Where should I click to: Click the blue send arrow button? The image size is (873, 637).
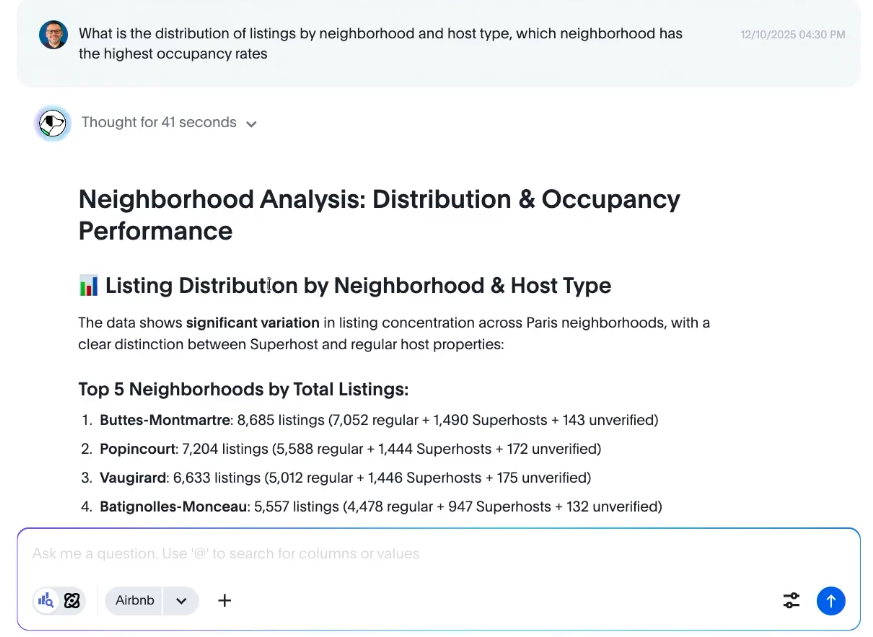[830, 600]
